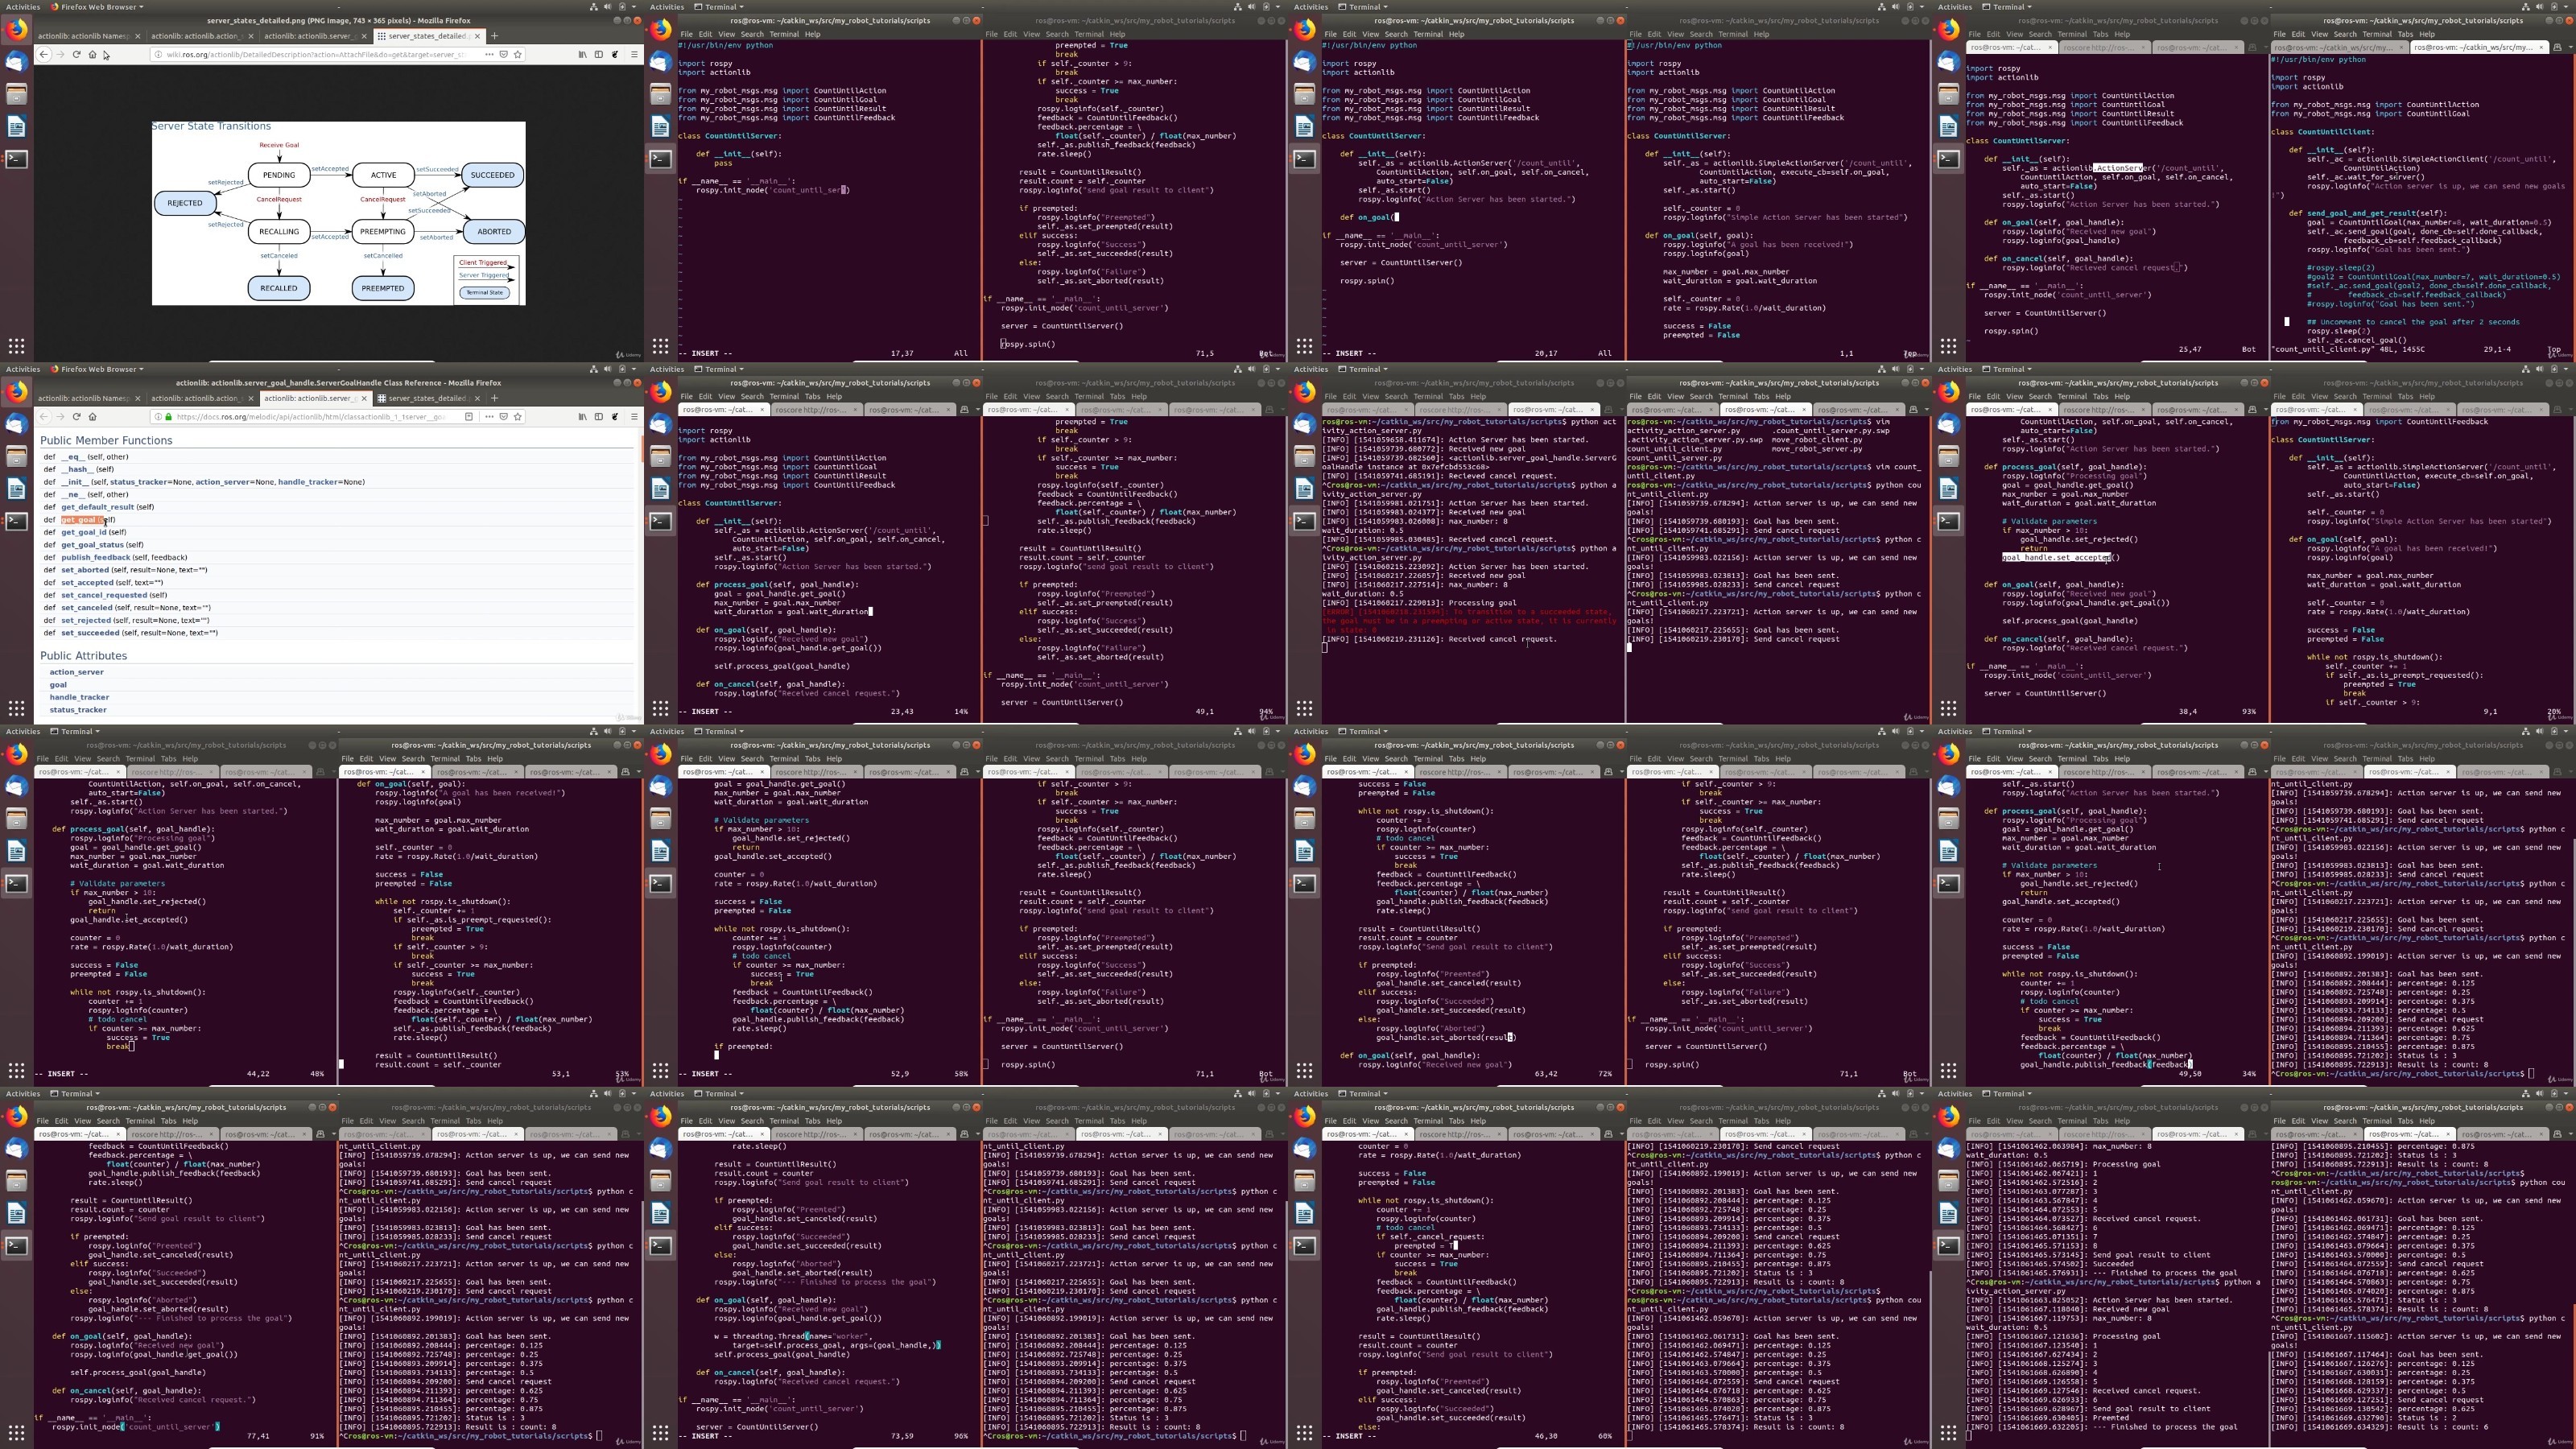This screenshot has width=2576, height=1449.
Task: Open the set_canceled function link
Action: [x=87, y=607]
